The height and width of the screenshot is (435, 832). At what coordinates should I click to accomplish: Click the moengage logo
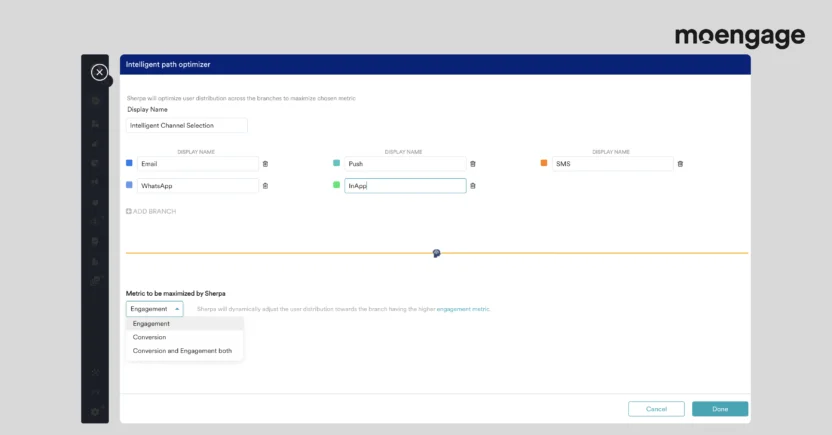740,37
